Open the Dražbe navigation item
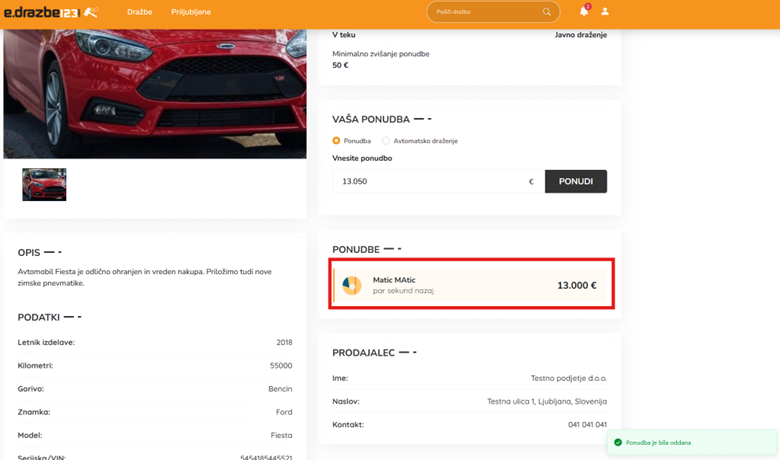The width and height of the screenshot is (780, 460). tap(140, 12)
